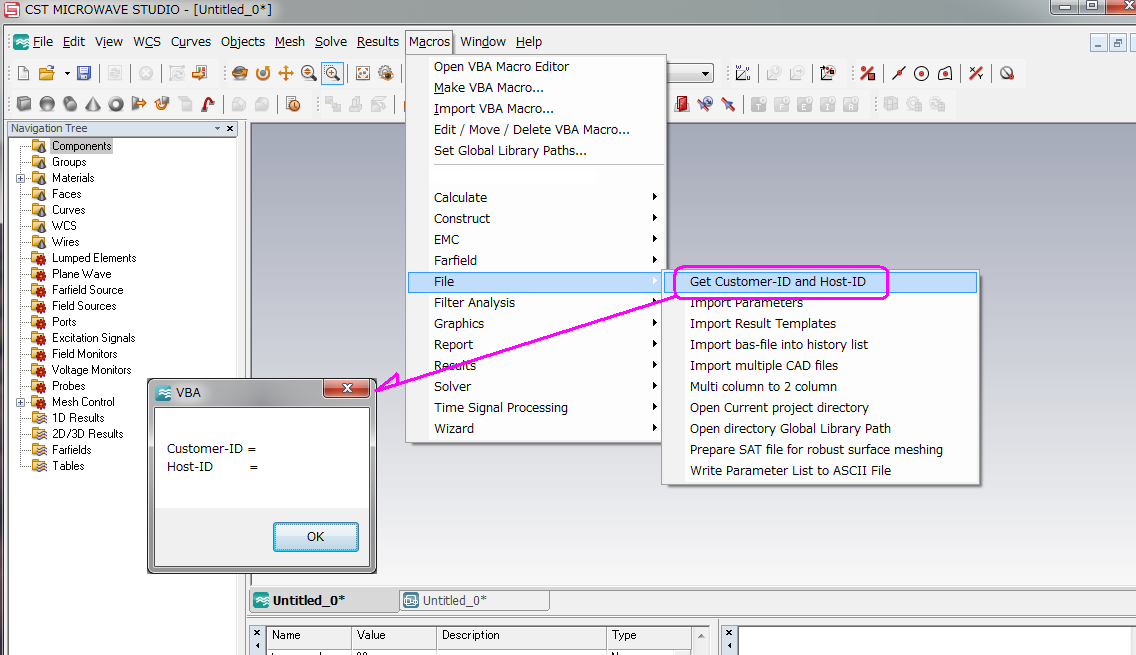
Task: Select Lumped Elements tree item
Action: (x=93, y=258)
